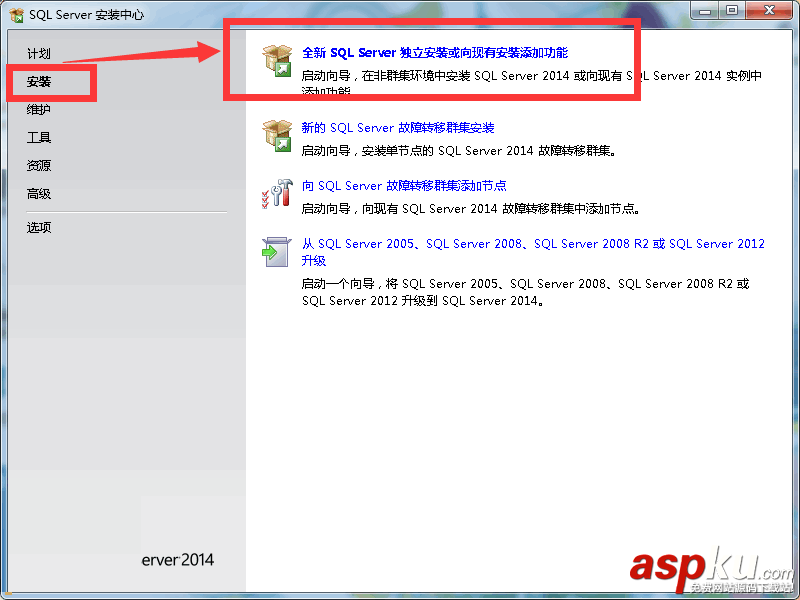Click 新的 SQL Server 故障转移群集安装 link
The height and width of the screenshot is (600, 800).
pyautogui.click(x=398, y=128)
